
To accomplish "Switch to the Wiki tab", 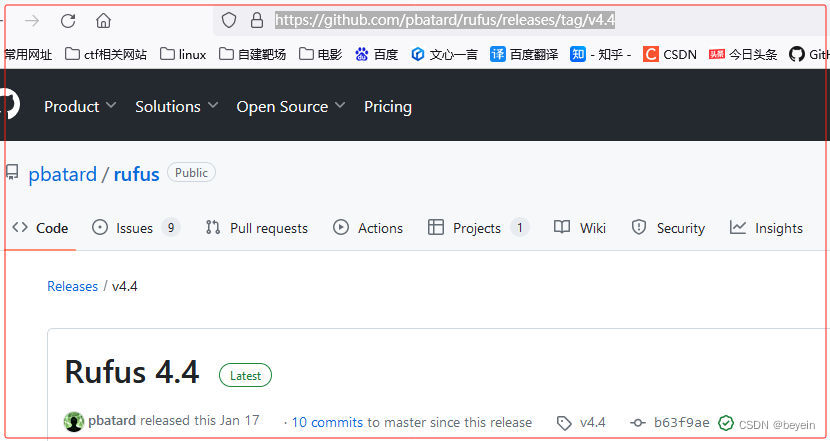I will click(x=579, y=228).
